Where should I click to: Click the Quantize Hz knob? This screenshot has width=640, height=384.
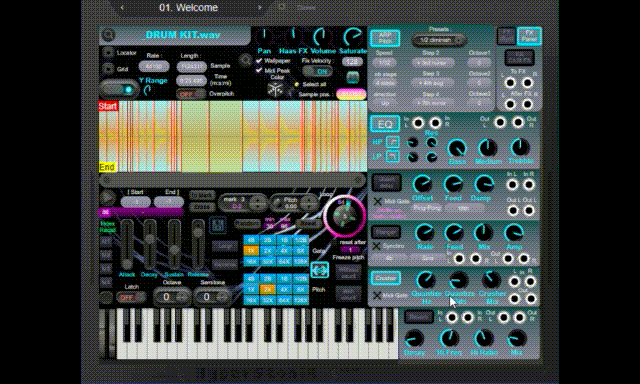tap(426, 280)
